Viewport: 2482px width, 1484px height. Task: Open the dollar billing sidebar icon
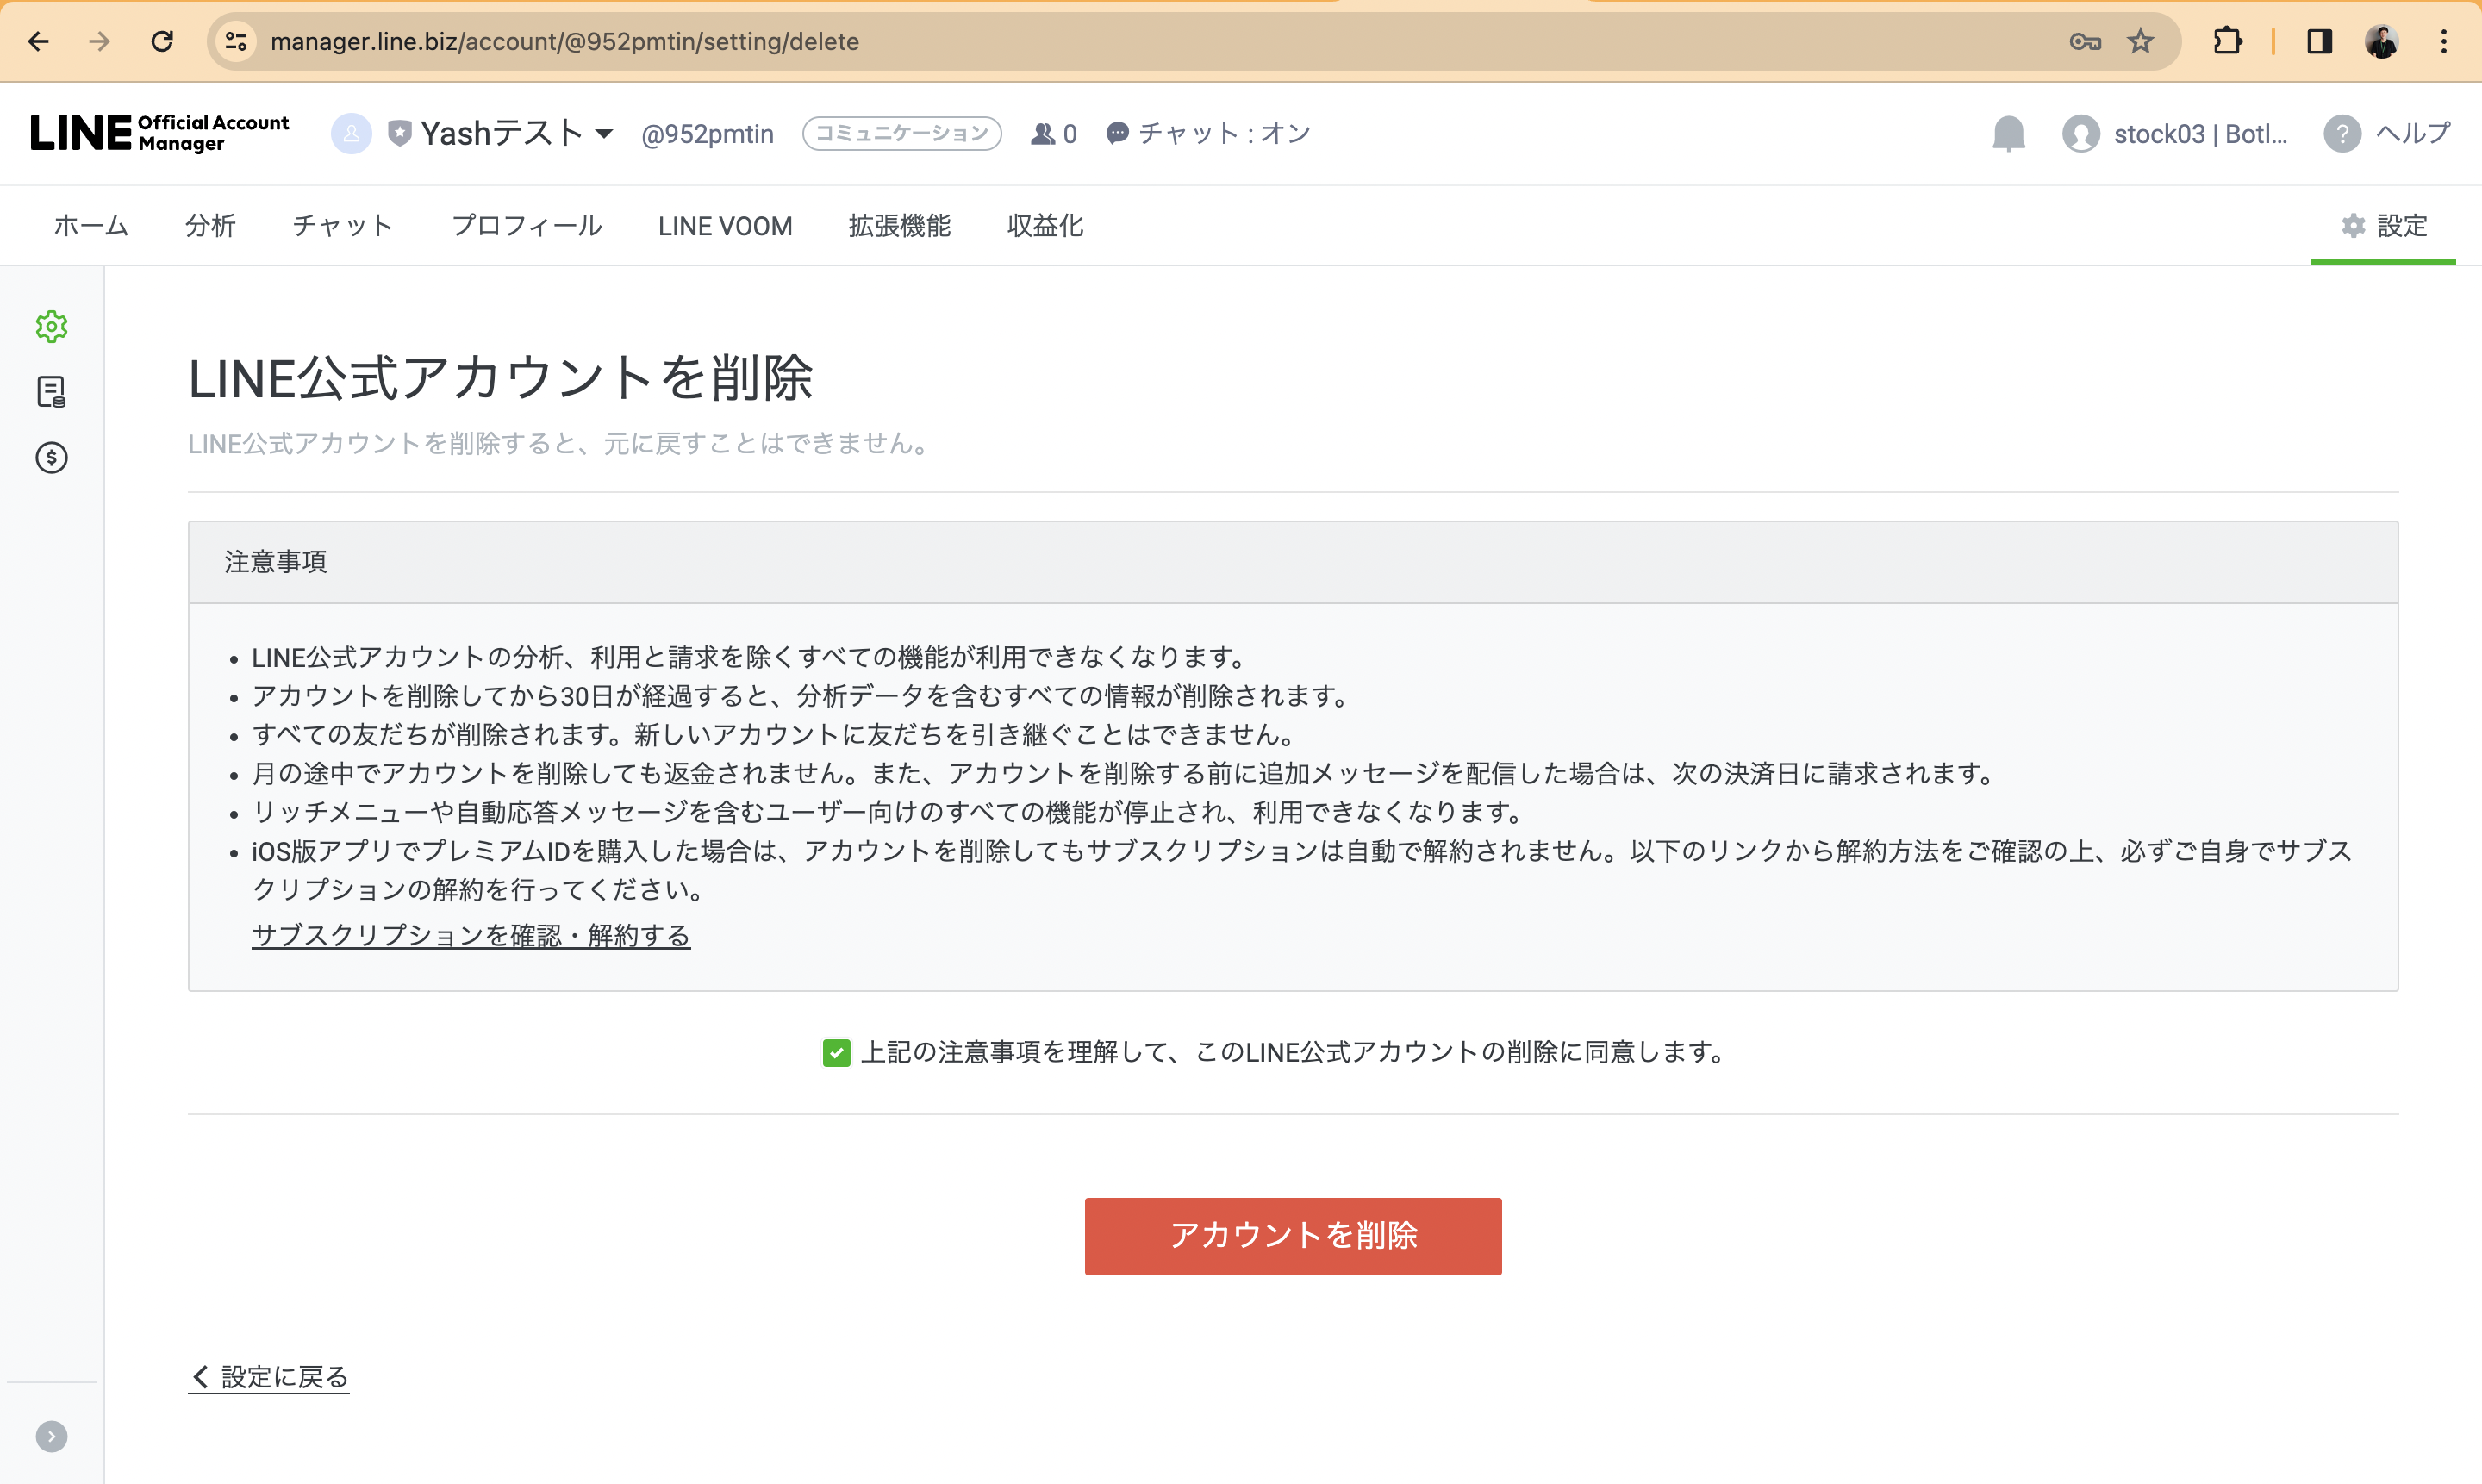51,458
